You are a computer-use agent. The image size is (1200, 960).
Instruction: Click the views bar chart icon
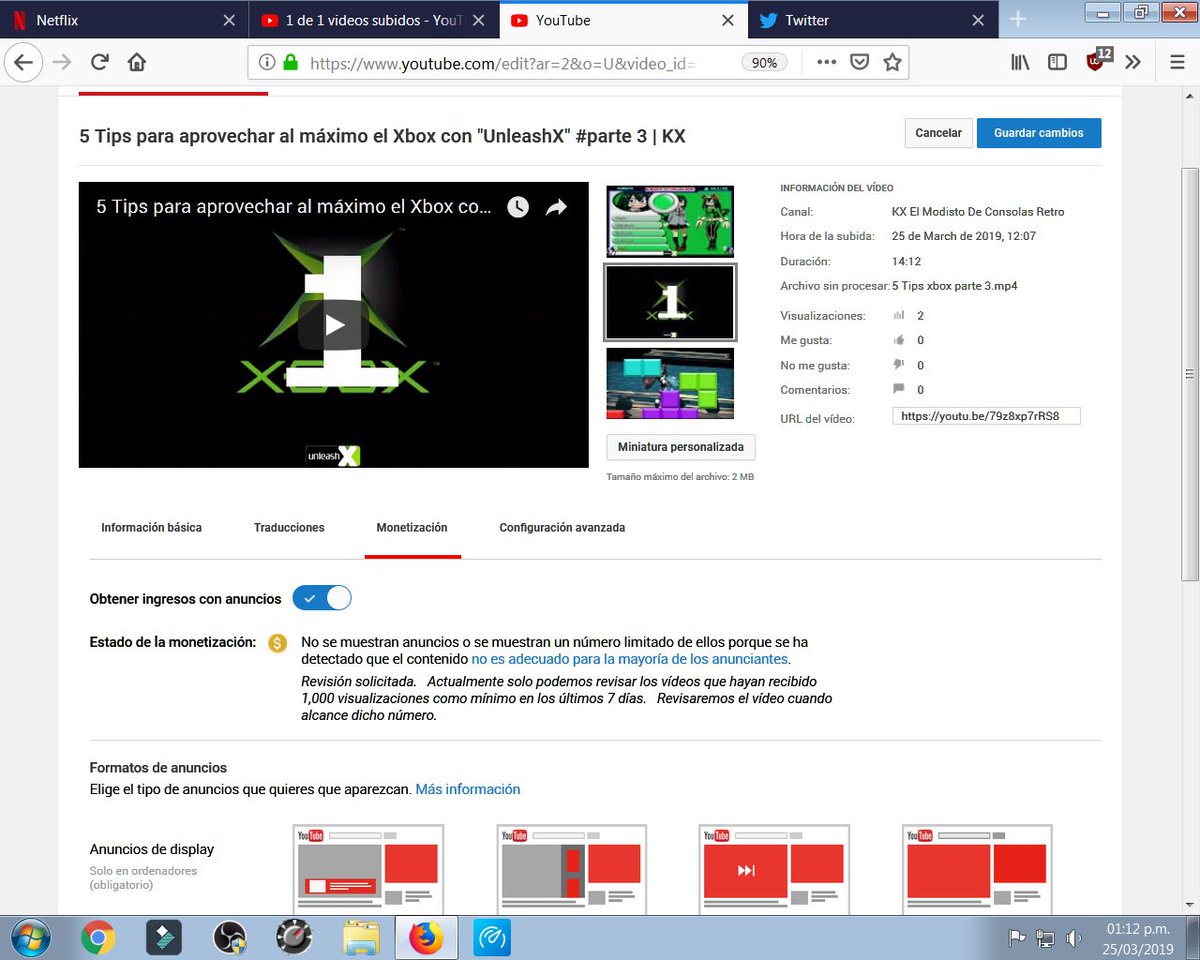pyautogui.click(x=898, y=315)
